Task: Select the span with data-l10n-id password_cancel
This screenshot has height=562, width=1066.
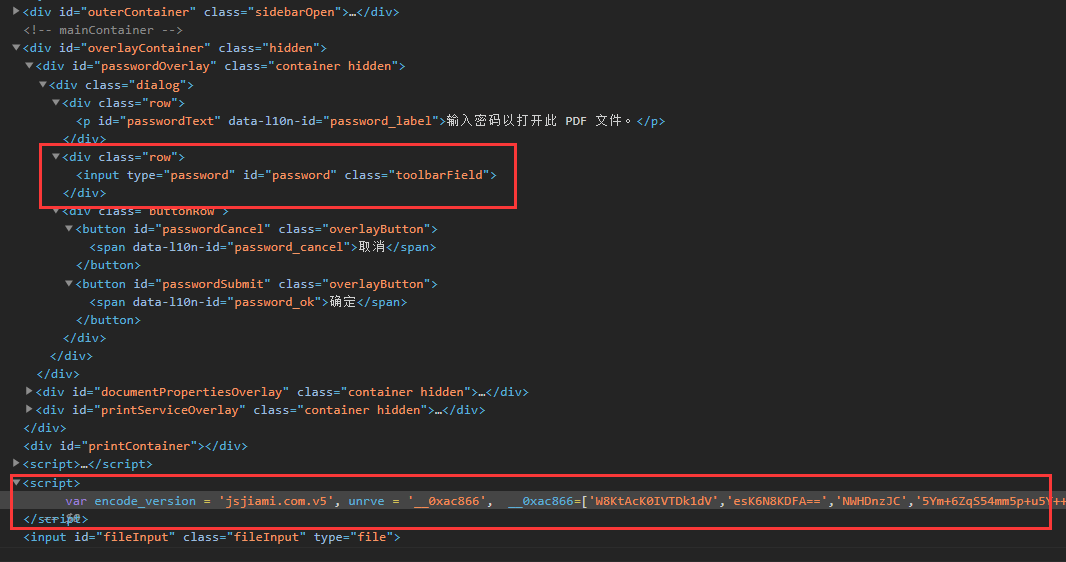Action: (262, 247)
